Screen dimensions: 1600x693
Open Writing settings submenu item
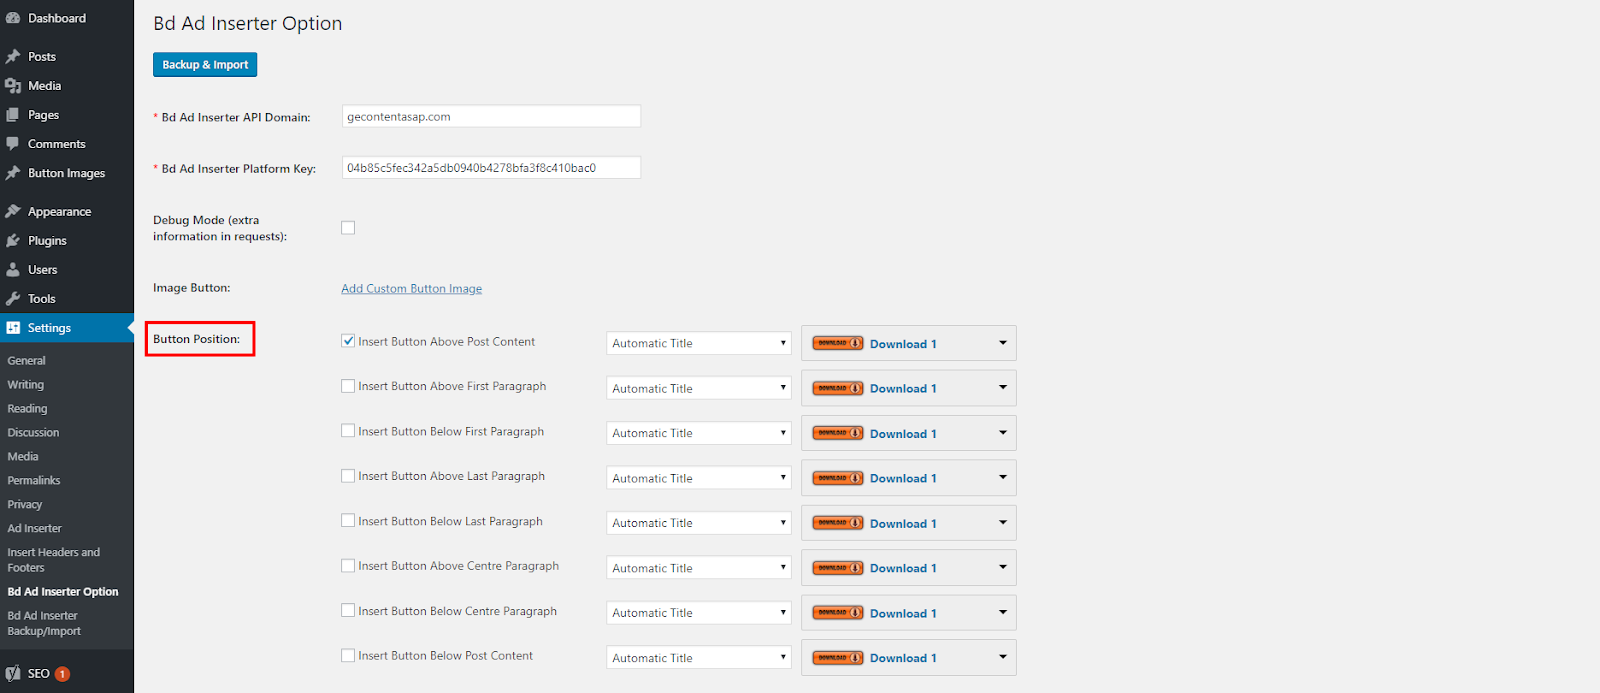(x=26, y=385)
